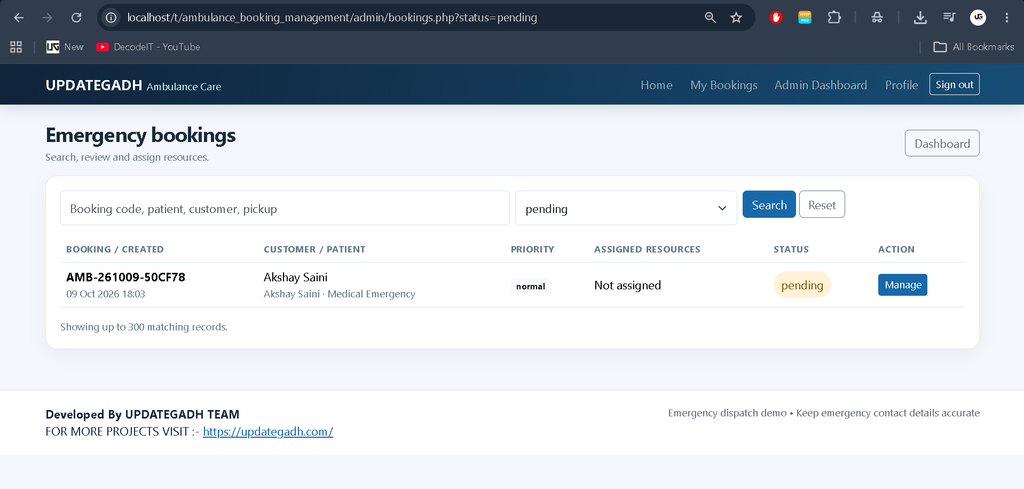Open the Extensions puzzle icon

pyautogui.click(x=834, y=18)
